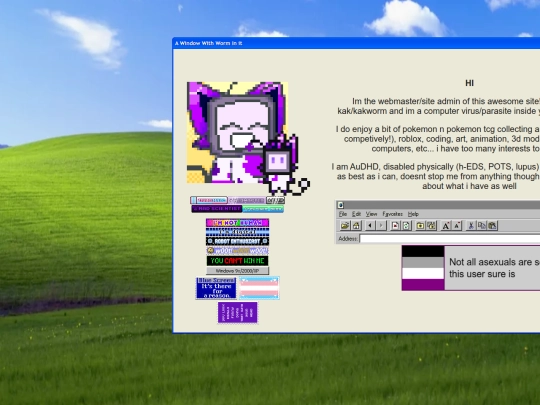The width and height of the screenshot is (540, 405).
Task: Click the 'I do enjoy a bit of pokemon' line
Action: 438,129
